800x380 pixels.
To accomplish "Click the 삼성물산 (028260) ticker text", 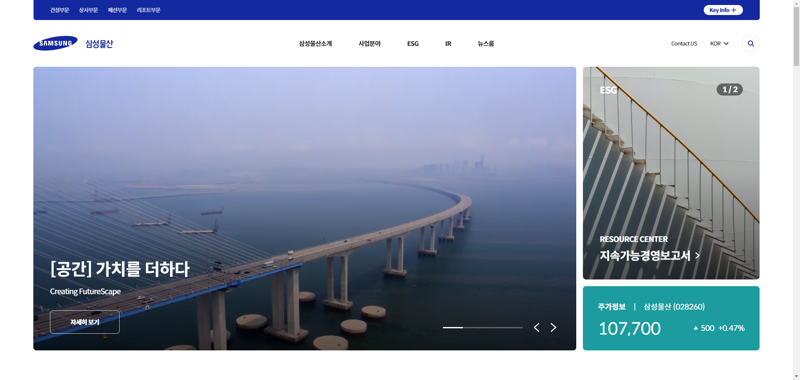I will 674,307.
